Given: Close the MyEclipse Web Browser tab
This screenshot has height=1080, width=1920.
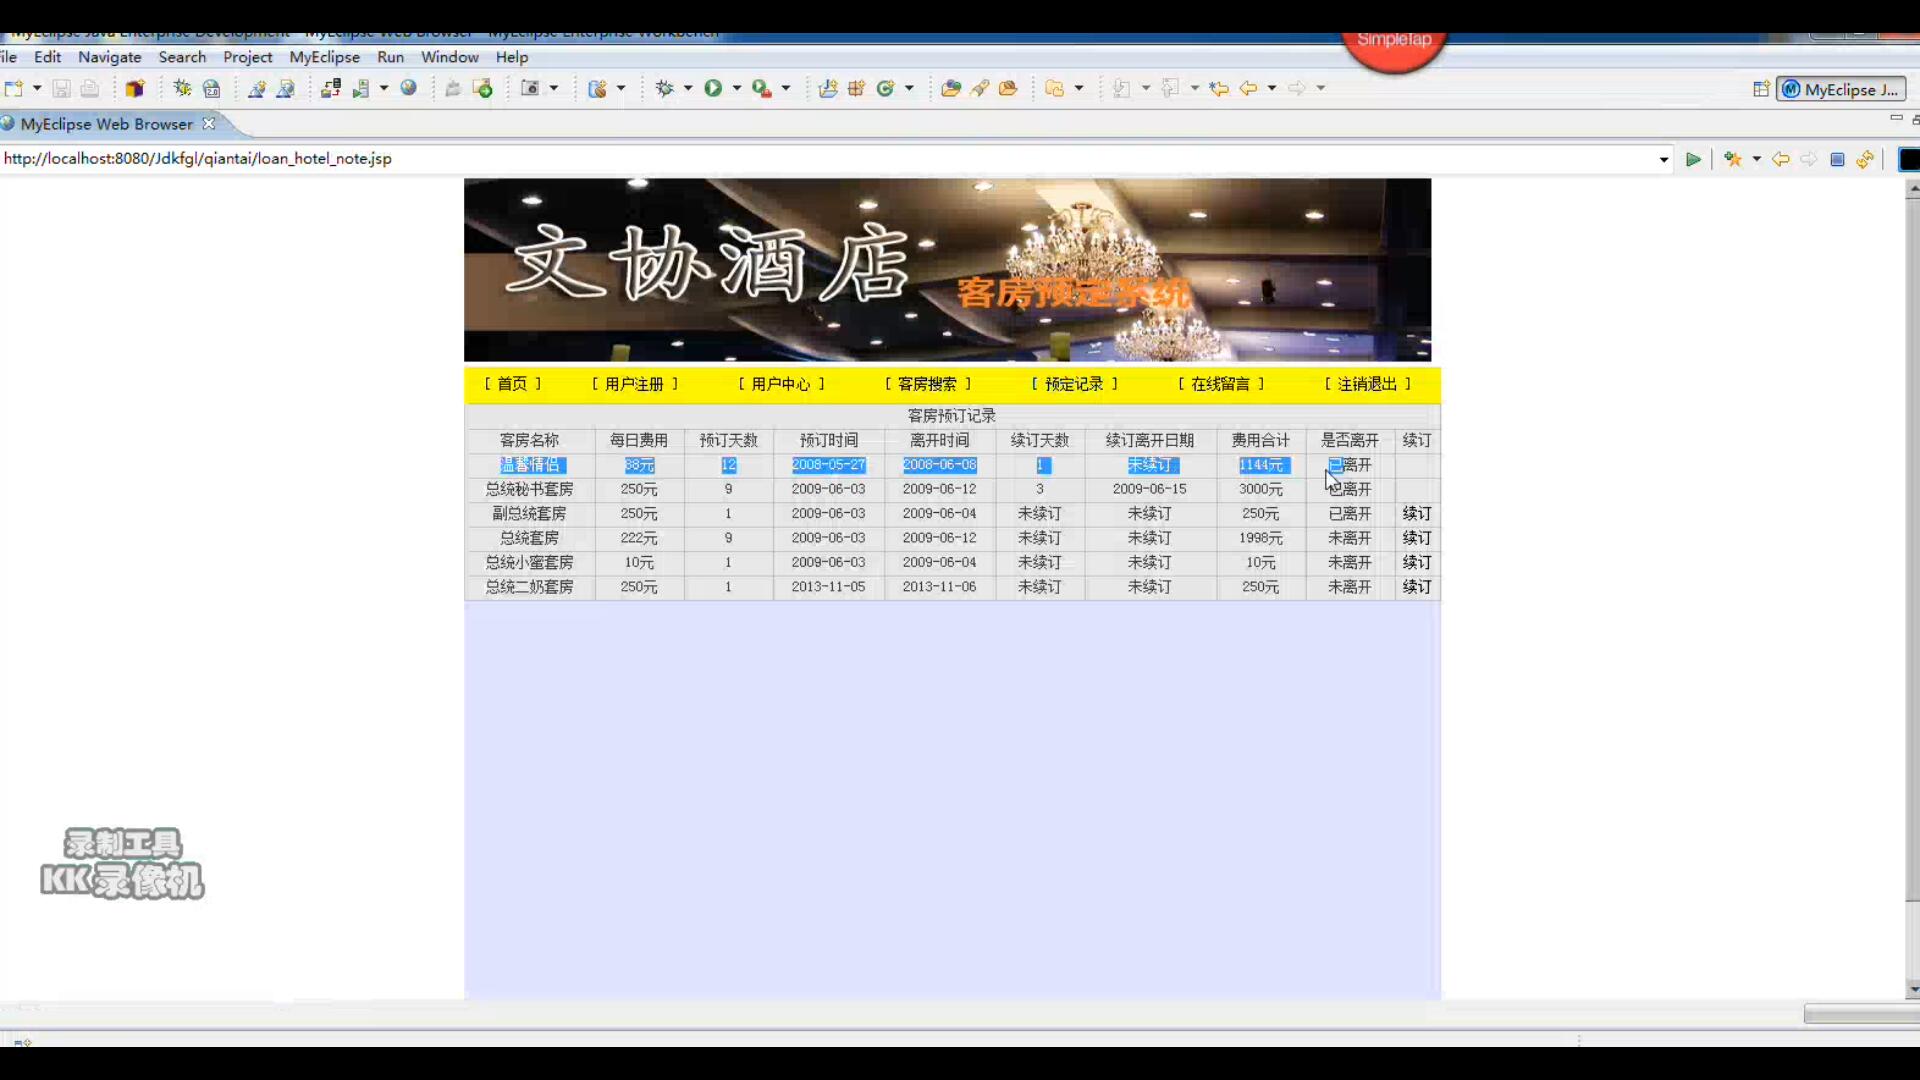Looking at the screenshot, I should coord(209,124).
